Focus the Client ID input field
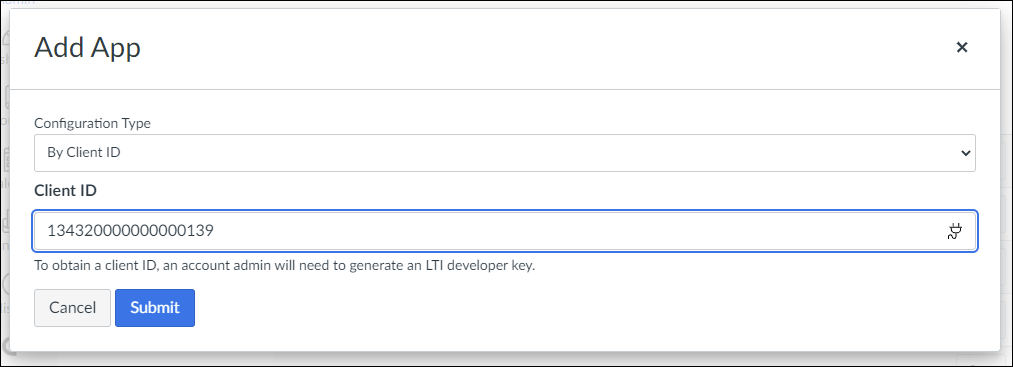This screenshot has height=367, width=1013. click(505, 231)
